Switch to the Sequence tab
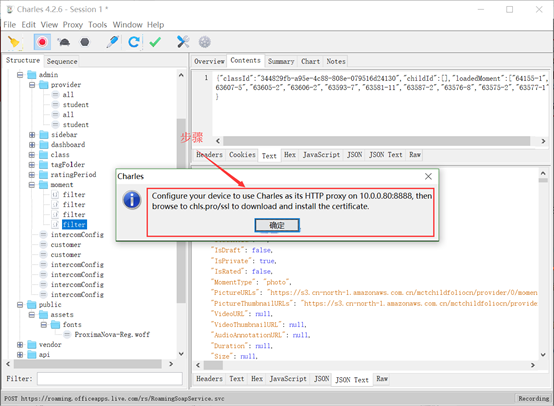 pyautogui.click(x=62, y=61)
